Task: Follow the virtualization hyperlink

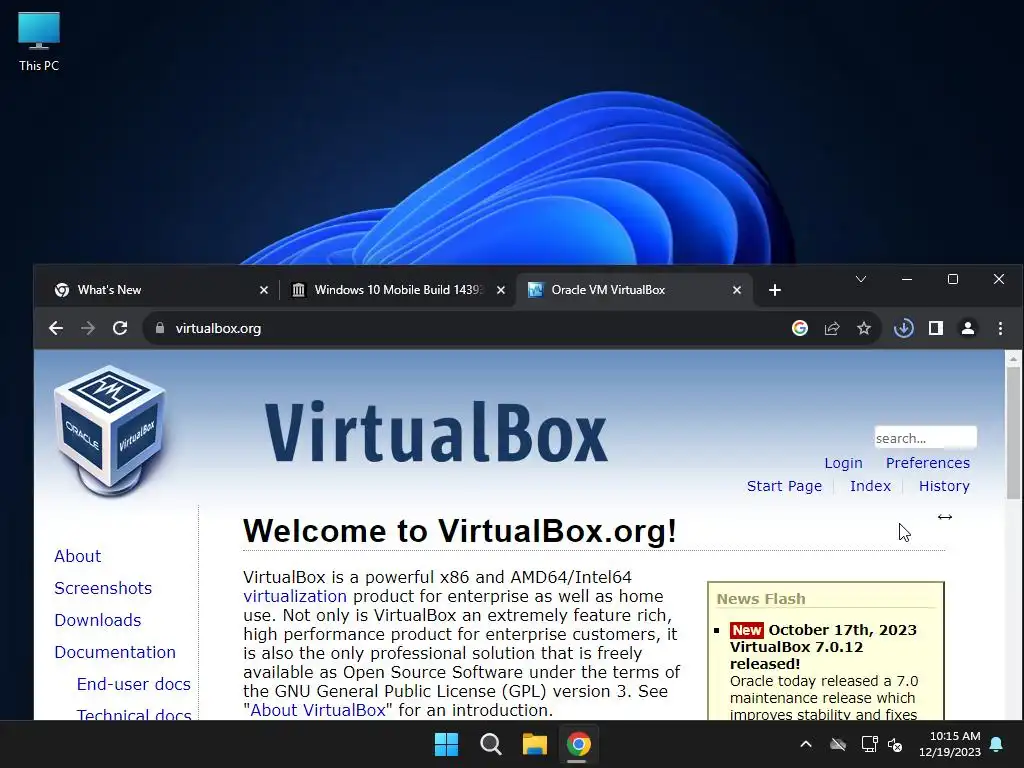Action: tap(295, 596)
